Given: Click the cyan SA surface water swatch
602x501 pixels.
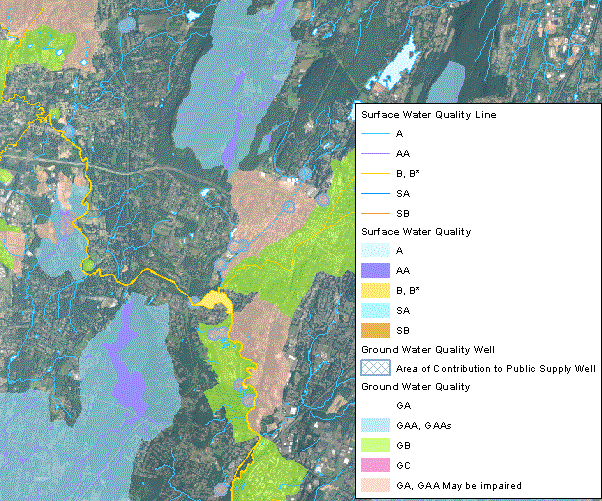Looking at the screenshot, I should (375, 311).
